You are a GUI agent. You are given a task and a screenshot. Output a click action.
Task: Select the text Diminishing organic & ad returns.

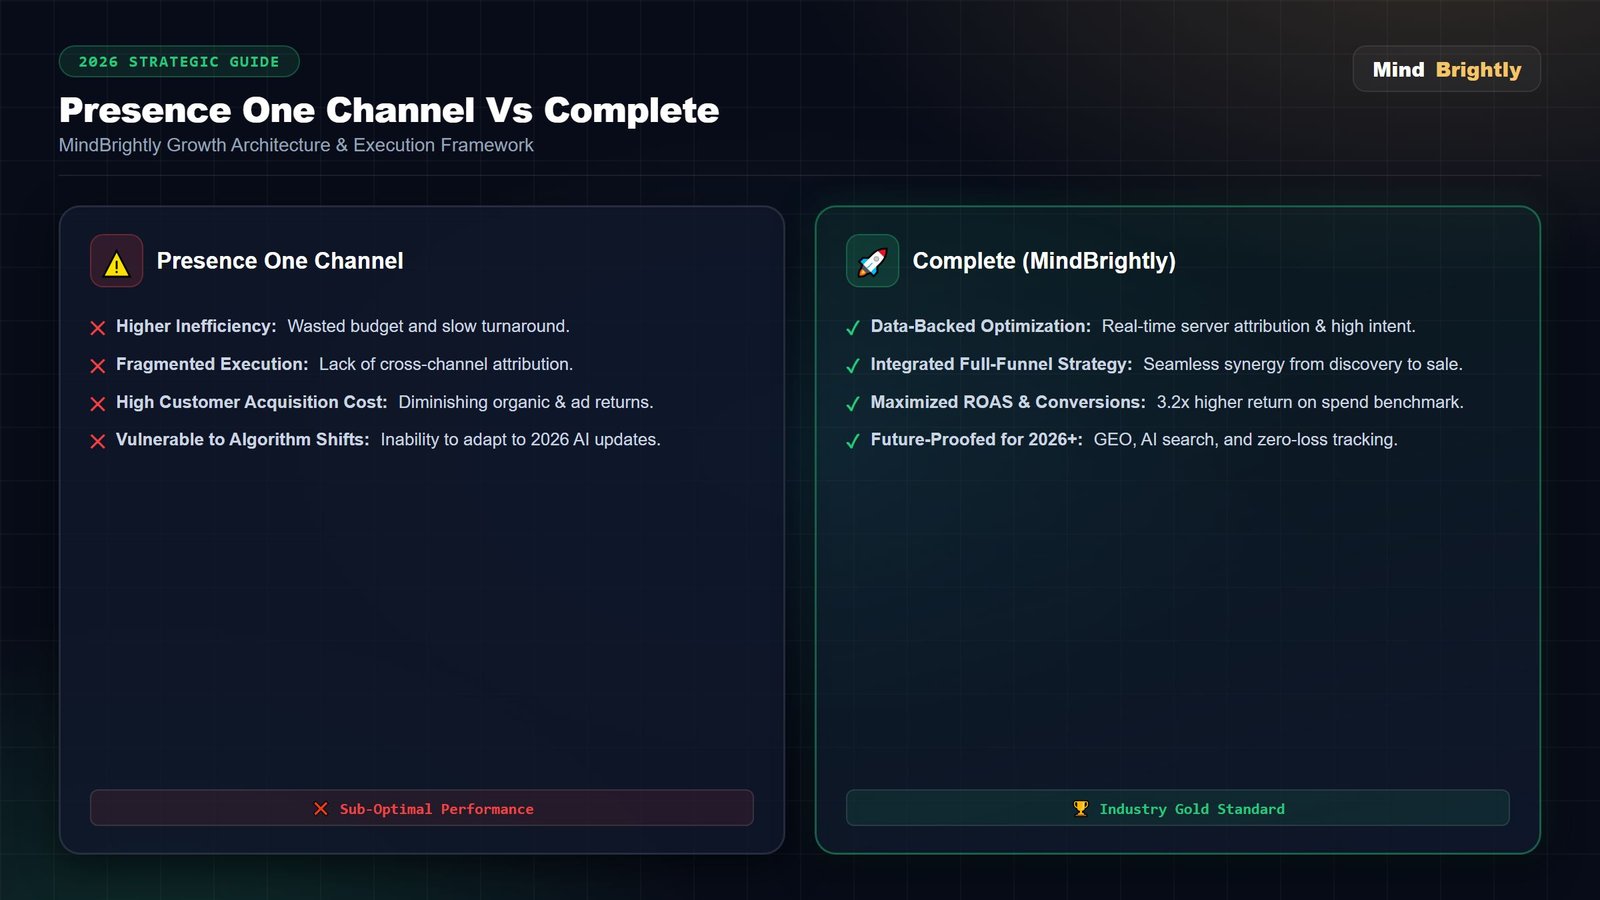click(526, 402)
